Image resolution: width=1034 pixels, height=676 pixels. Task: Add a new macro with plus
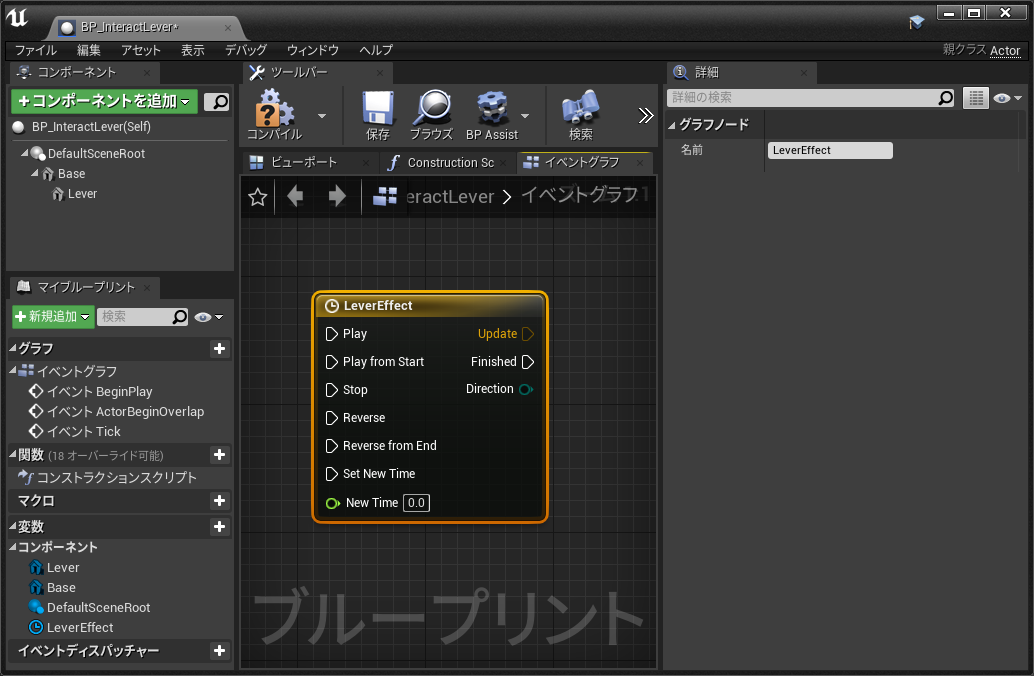(x=220, y=501)
